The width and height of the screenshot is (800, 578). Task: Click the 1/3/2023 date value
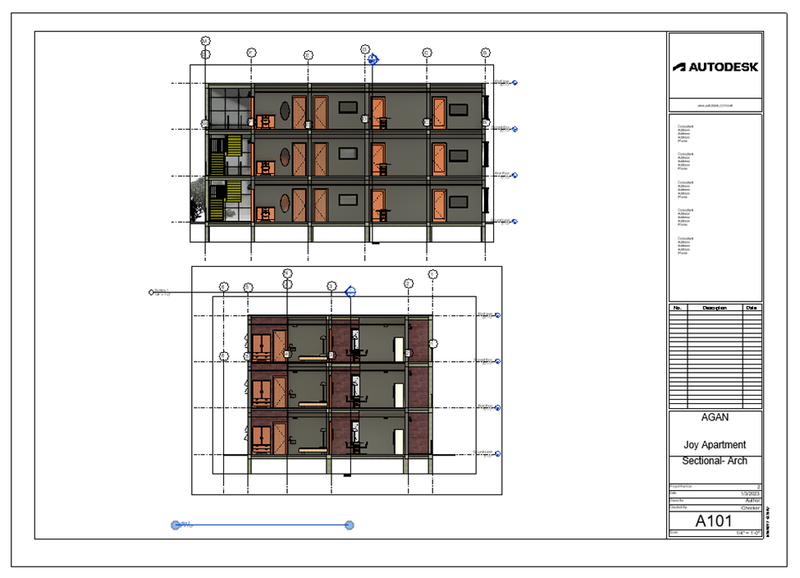[750, 493]
